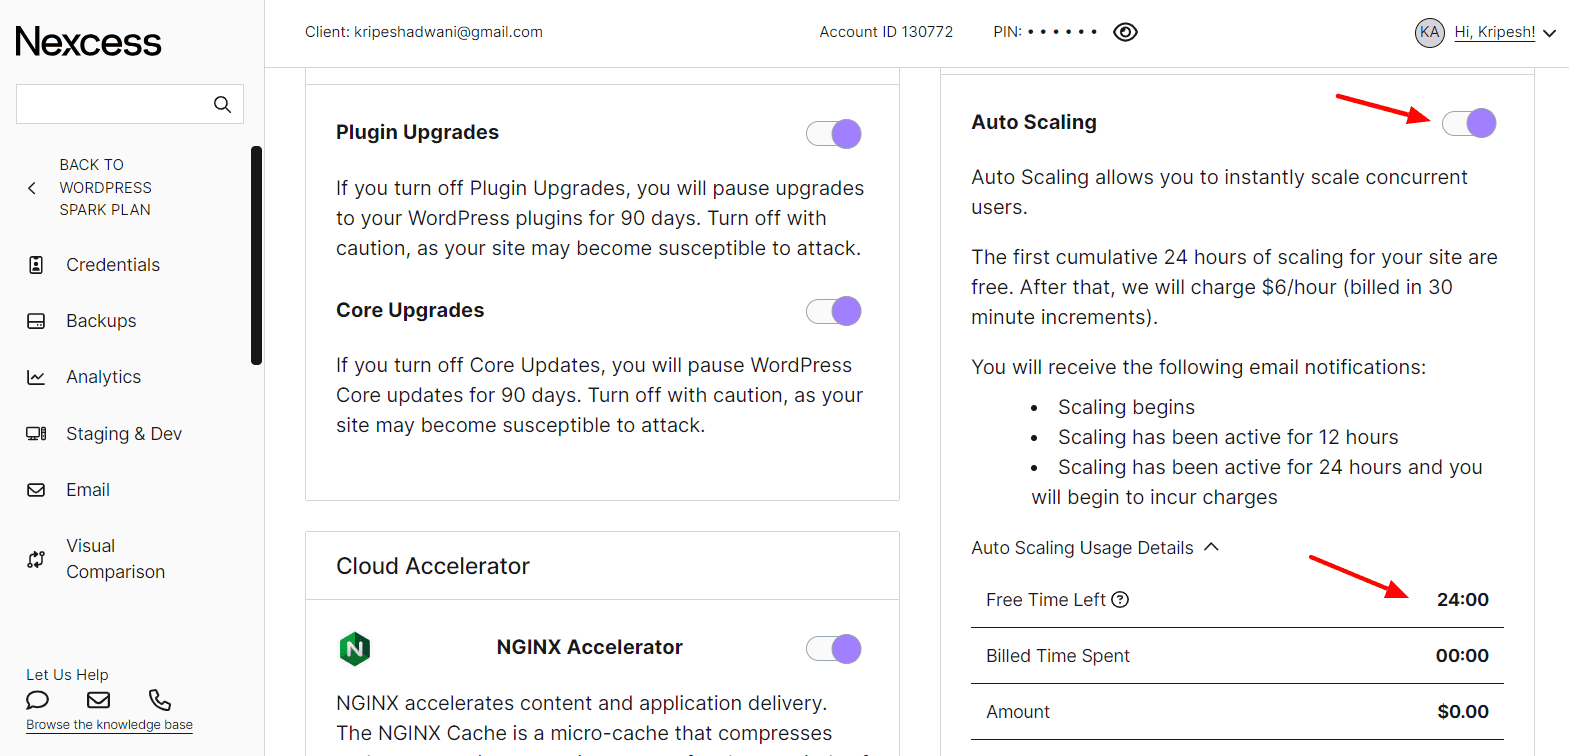Click the Nexcess logo
1569x756 pixels.
click(88, 42)
